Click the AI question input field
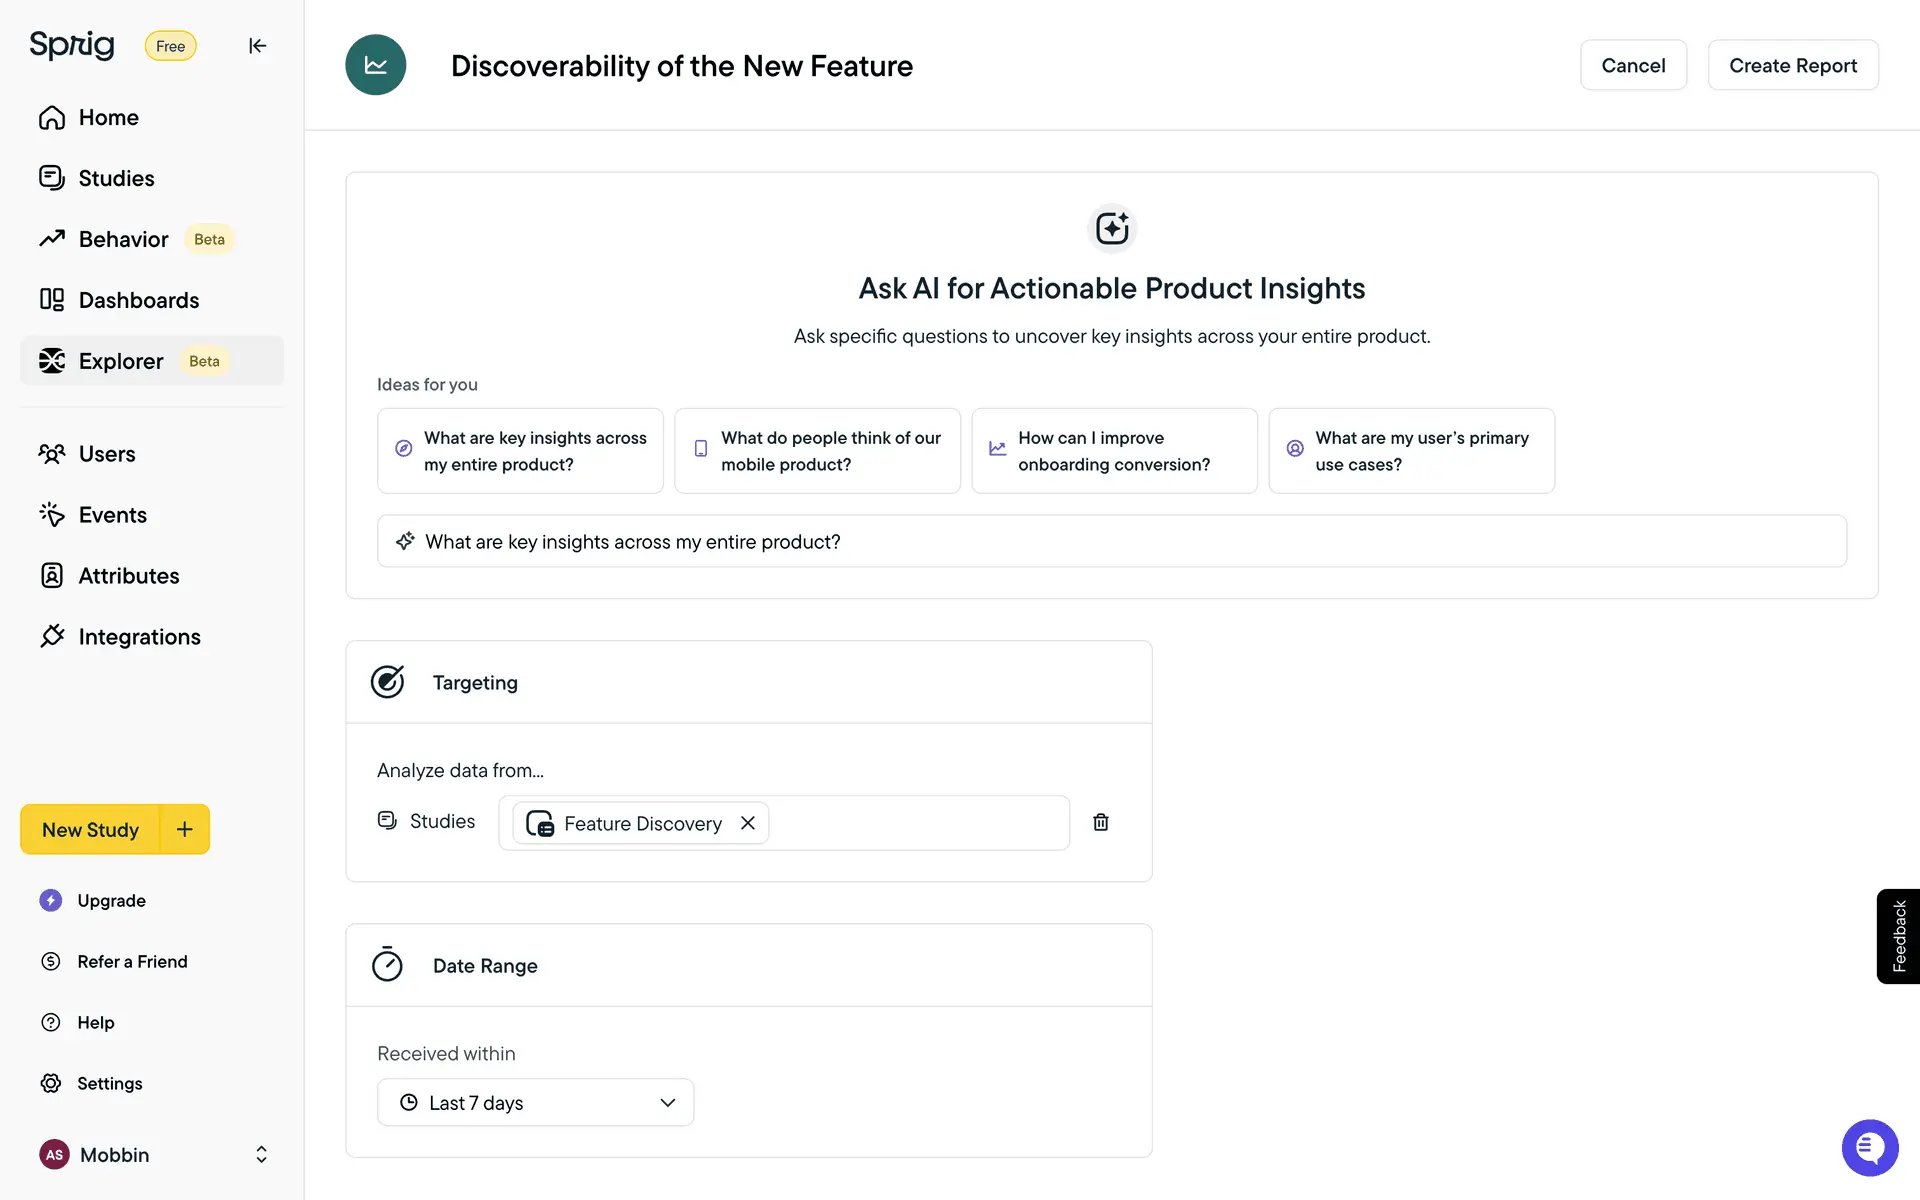The image size is (1920, 1200). [x=1110, y=541]
